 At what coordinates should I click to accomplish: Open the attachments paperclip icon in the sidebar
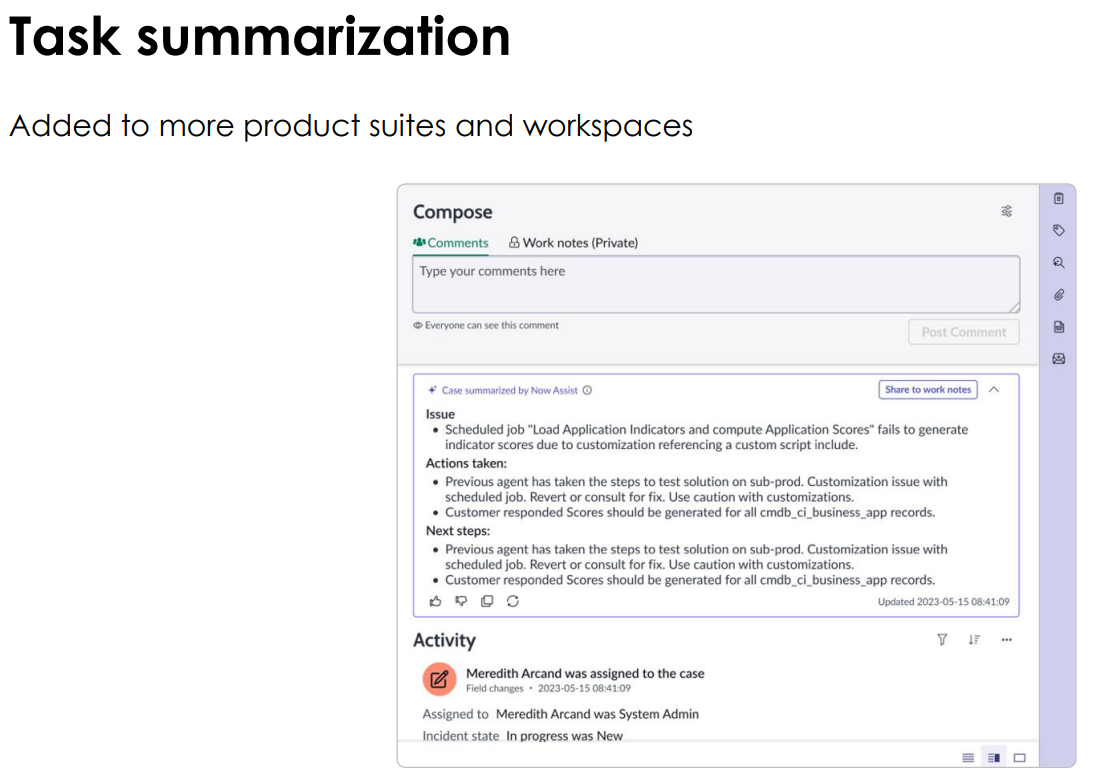click(1058, 294)
